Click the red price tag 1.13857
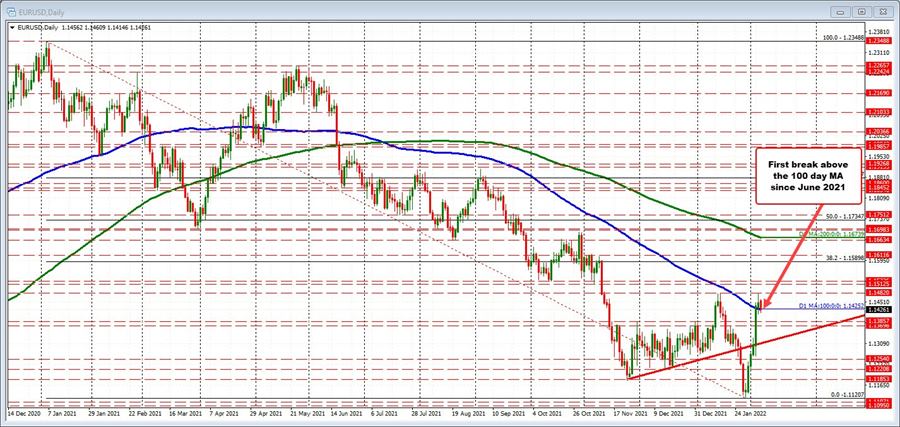Image resolution: width=900 pixels, height=427 pixels. tap(878, 320)
